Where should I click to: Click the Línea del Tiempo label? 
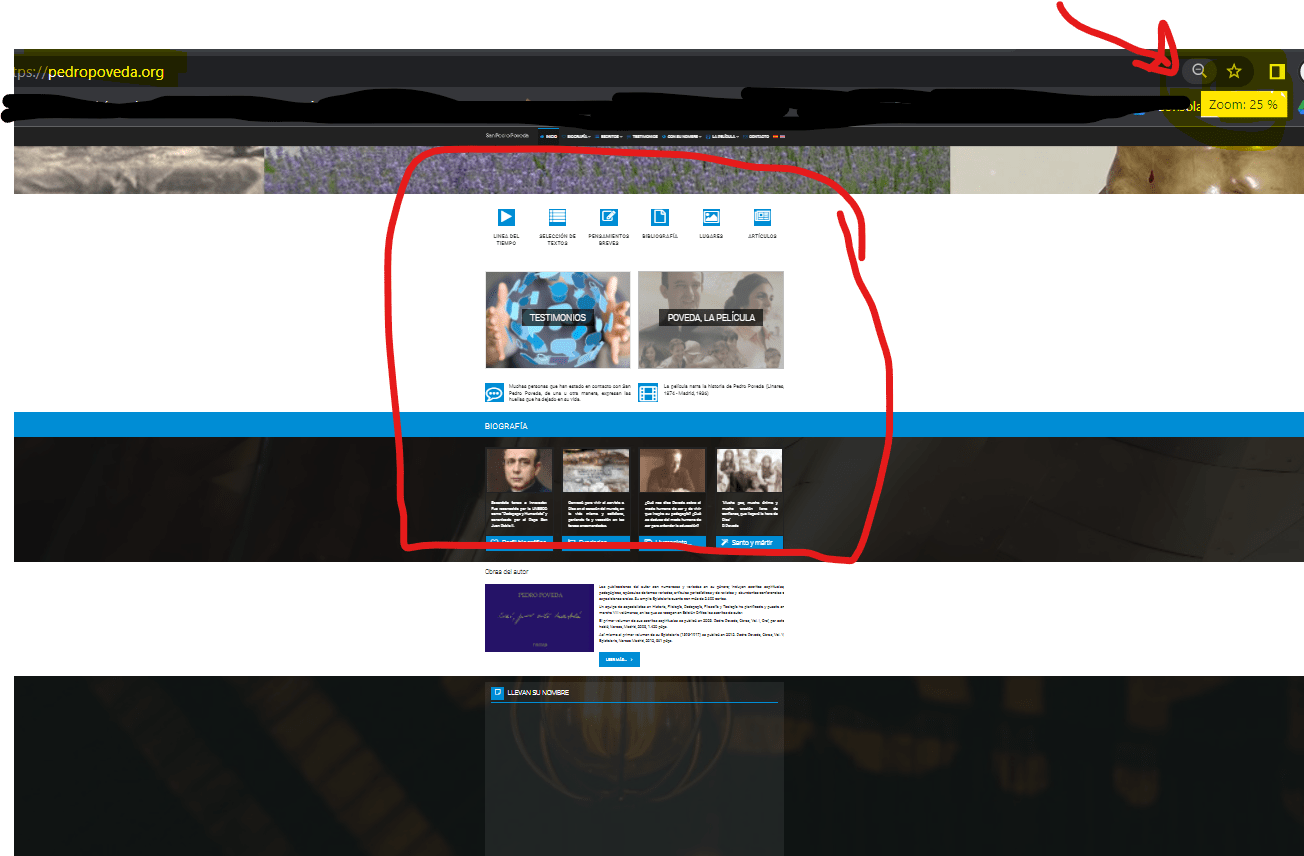(506, 239)
